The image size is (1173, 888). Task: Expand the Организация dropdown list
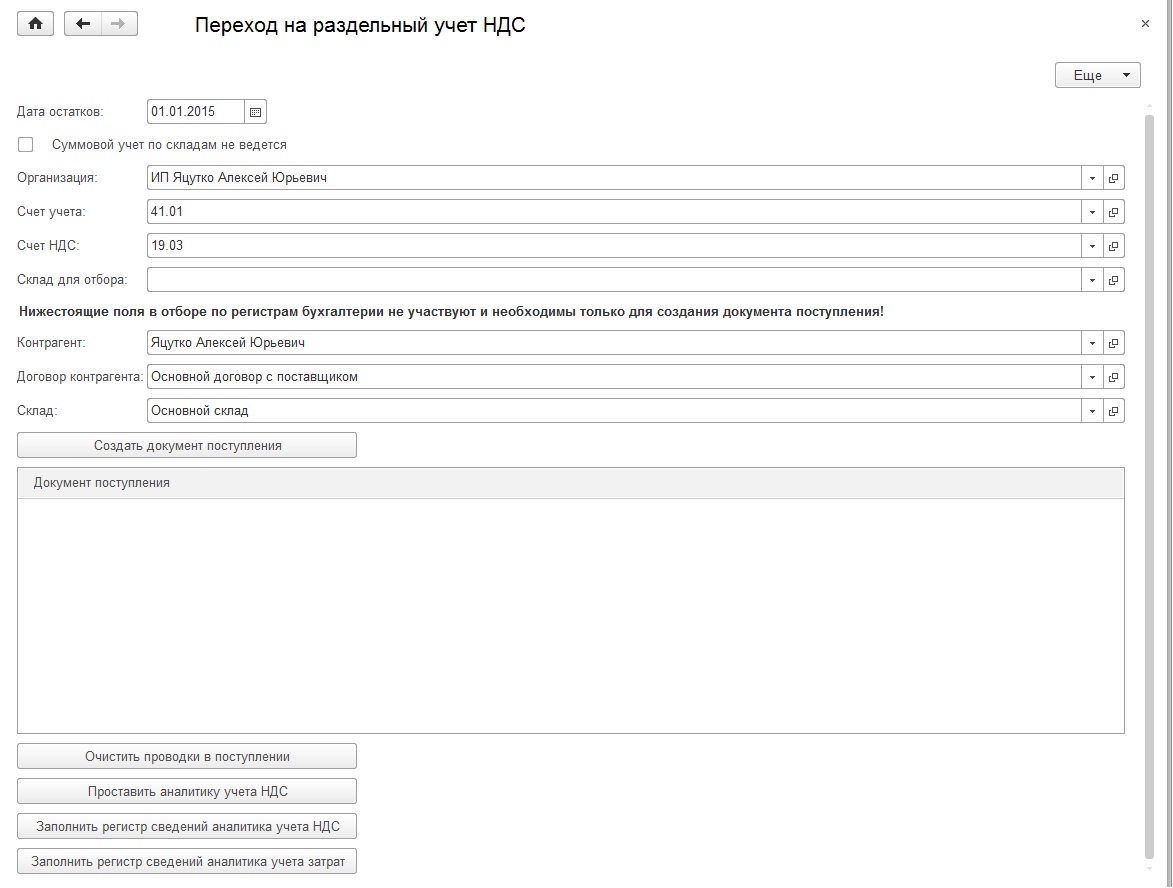point(1092,179)
